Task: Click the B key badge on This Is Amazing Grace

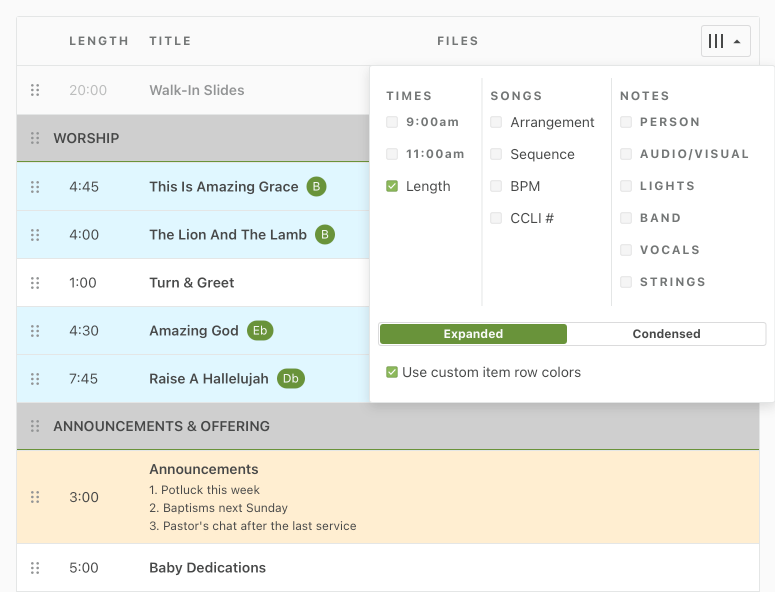Action: click(316, 187)
